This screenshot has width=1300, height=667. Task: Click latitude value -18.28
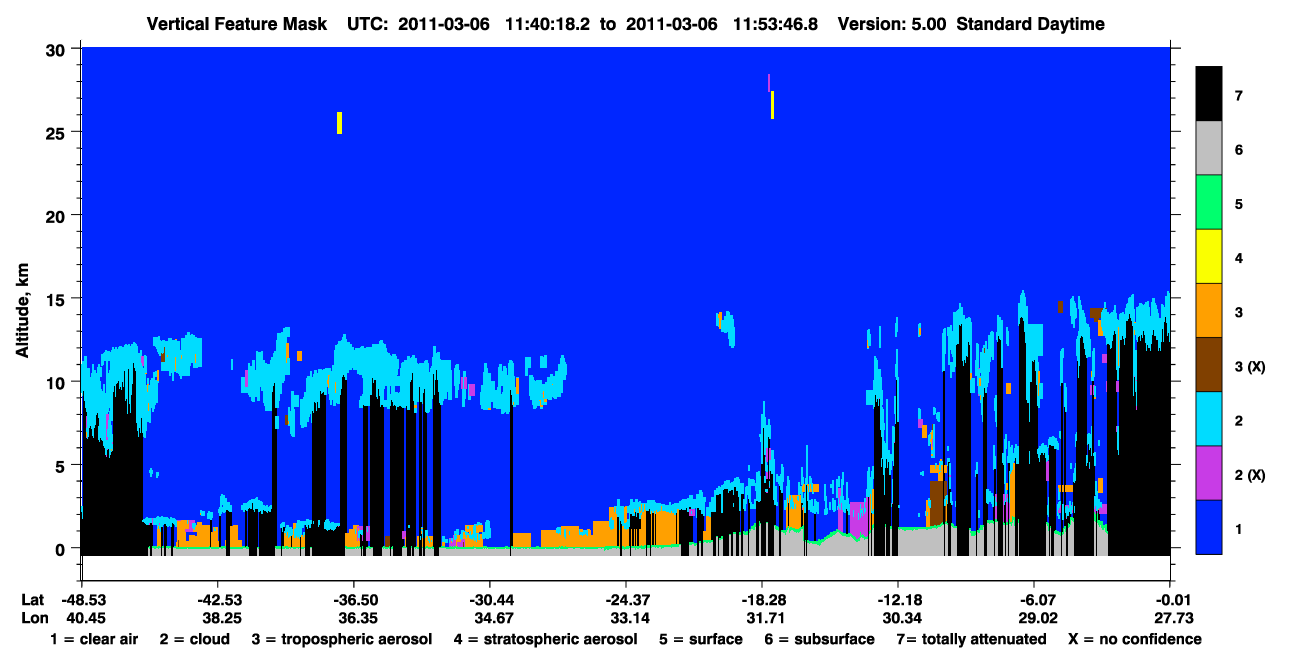761,599
